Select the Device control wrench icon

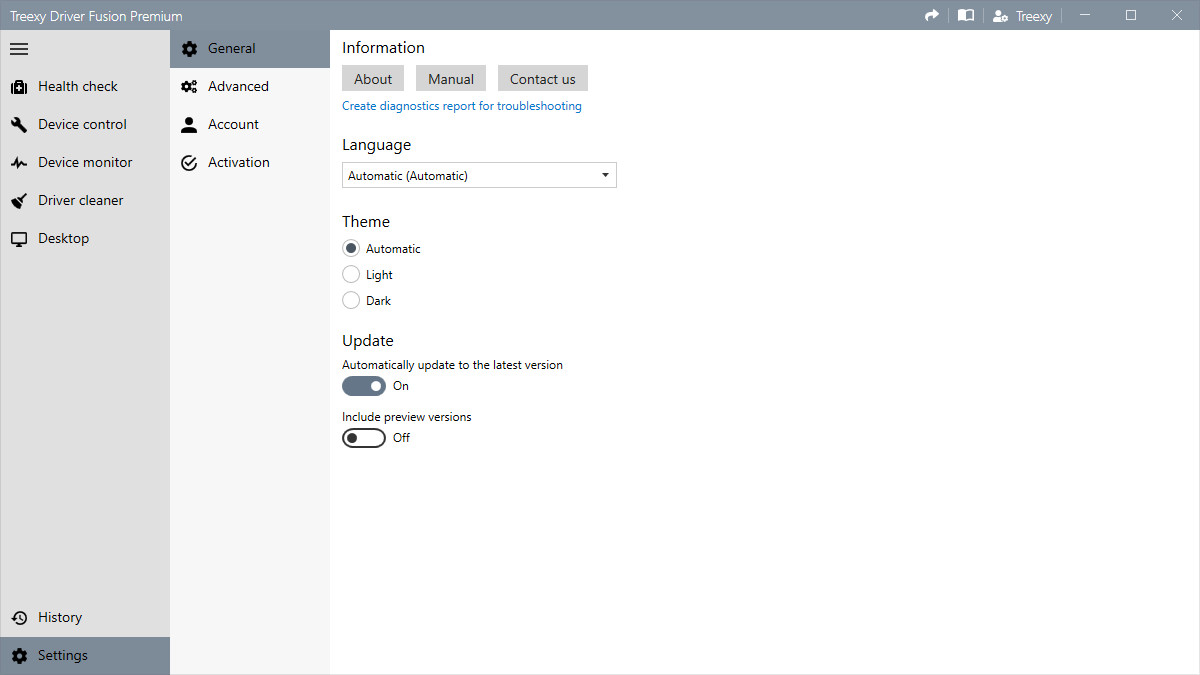[x=21, y=124]
